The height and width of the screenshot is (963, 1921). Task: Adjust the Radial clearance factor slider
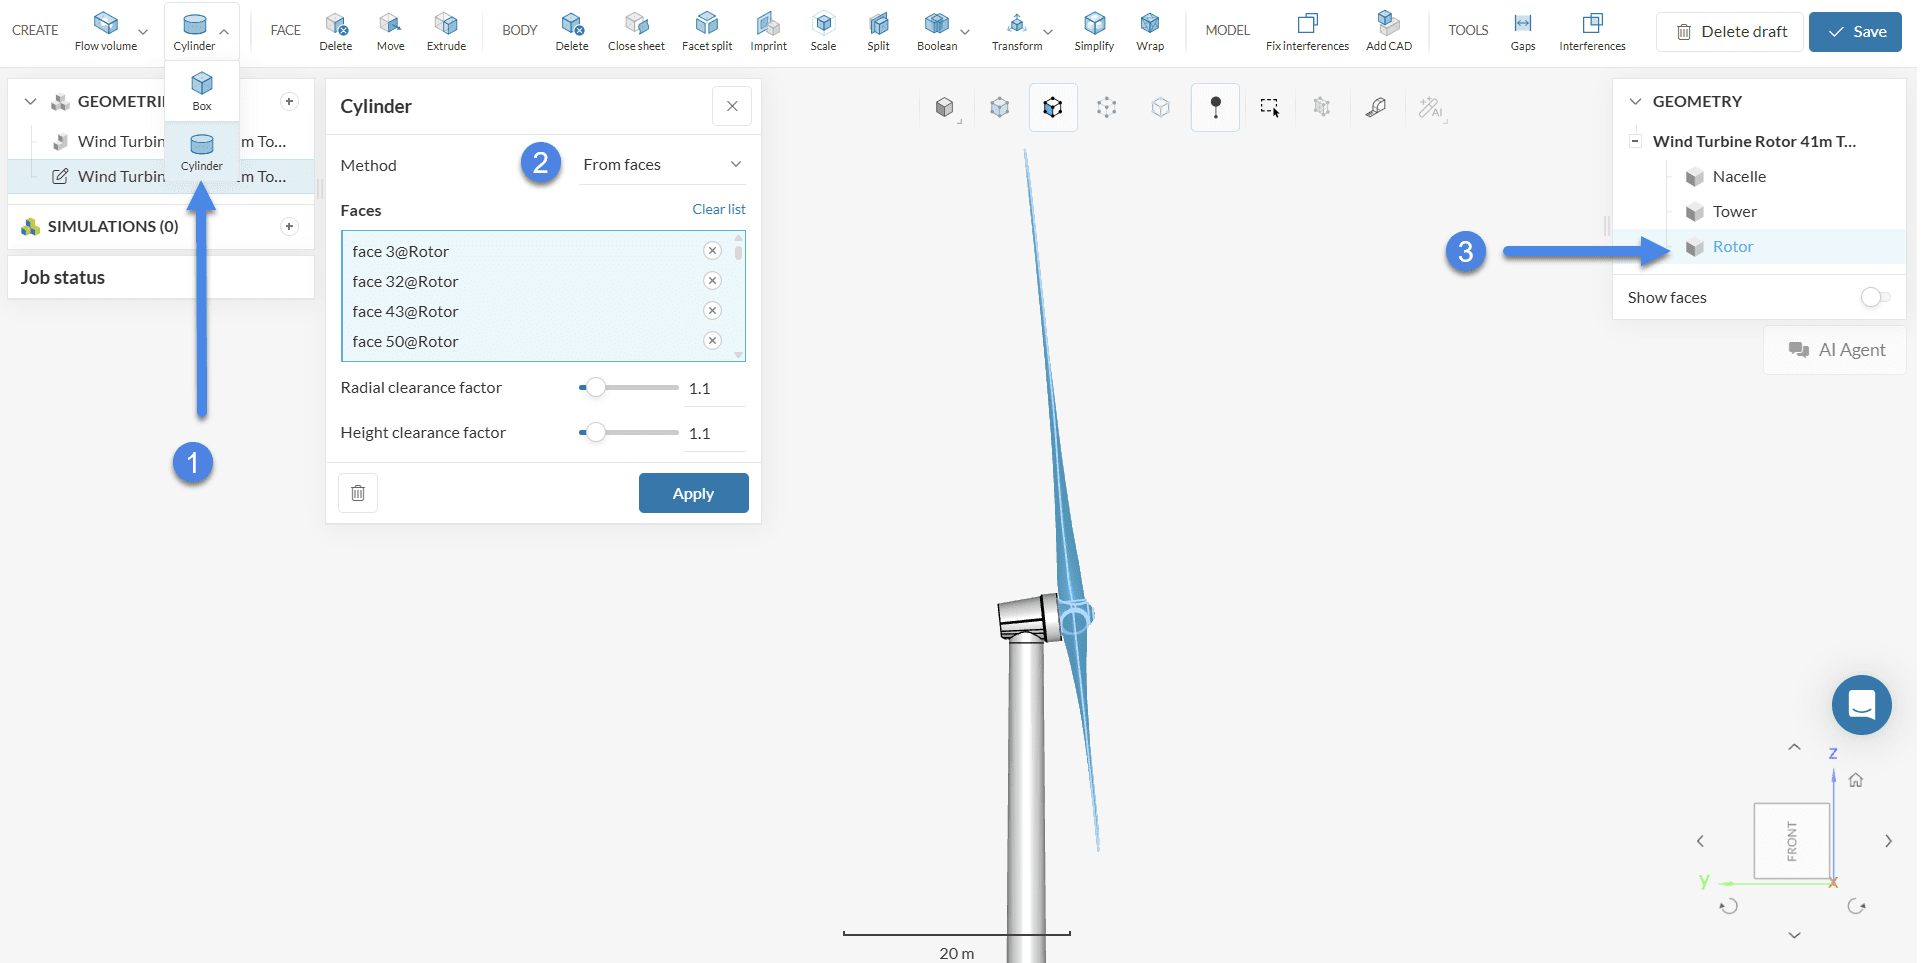coord(596,388)
